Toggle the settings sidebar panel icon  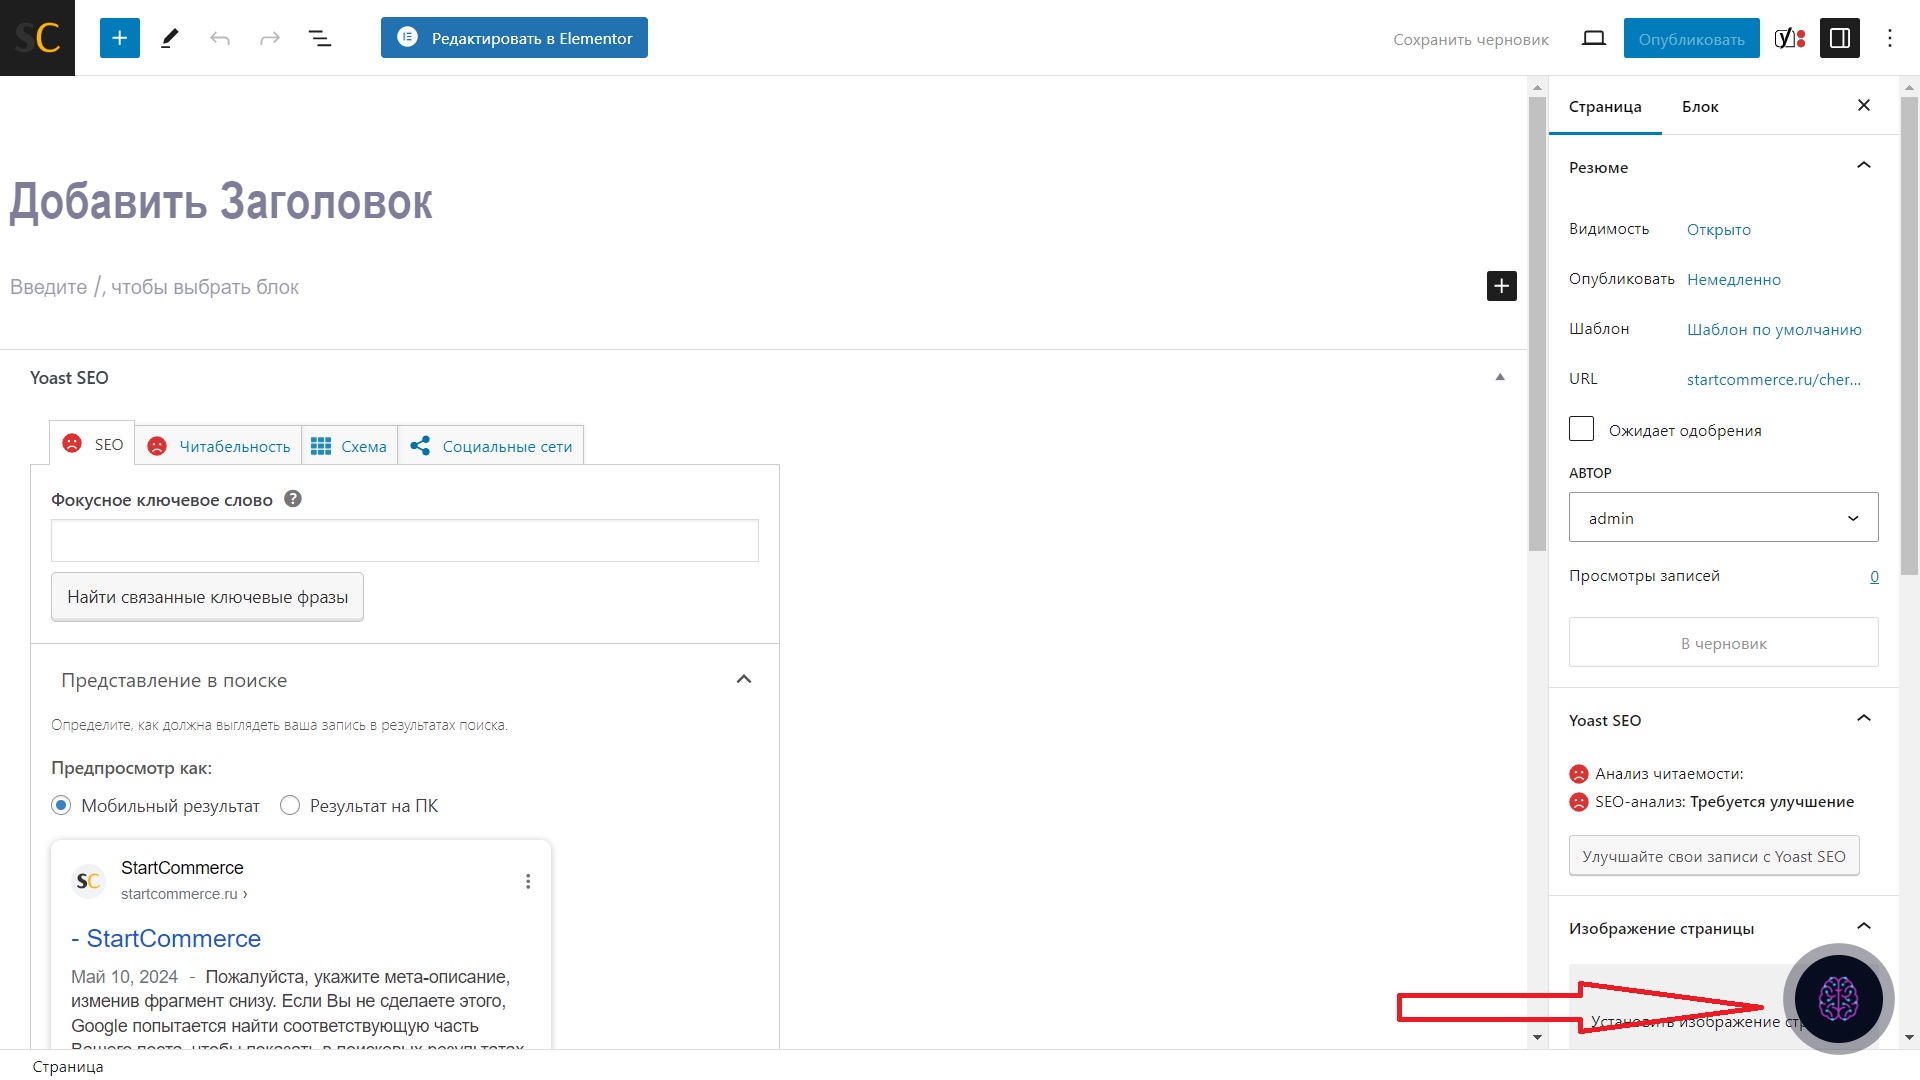[x=1839, y=38]
